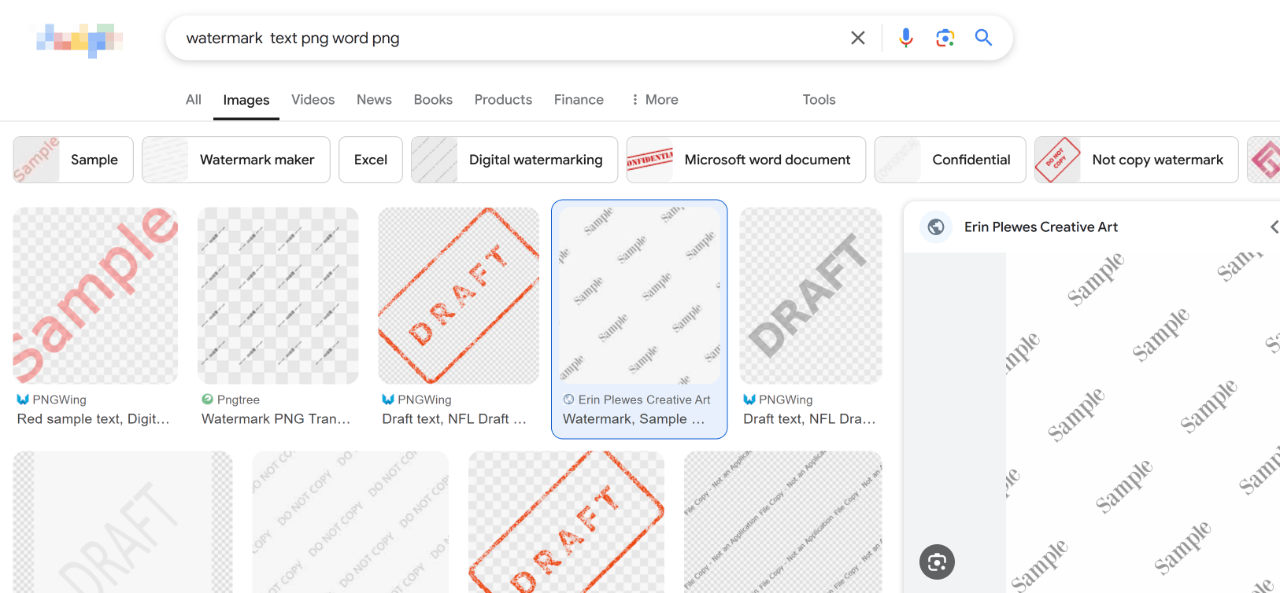This screenshot has width=1280, height=593.
Task: Open the gray DRAFT text thumbnail, top row
Action: click(811, 296)
